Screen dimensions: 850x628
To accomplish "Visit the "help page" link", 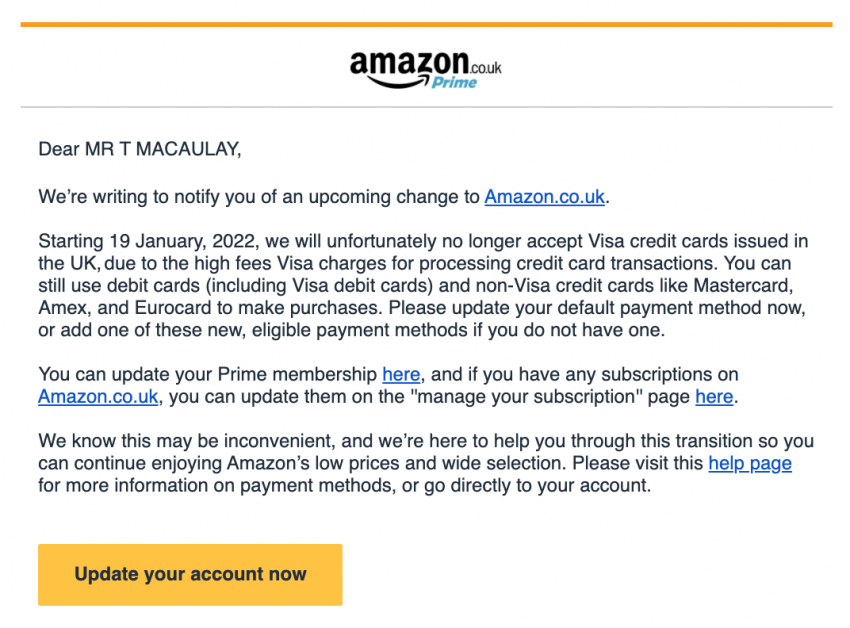I will pos(749,463).
